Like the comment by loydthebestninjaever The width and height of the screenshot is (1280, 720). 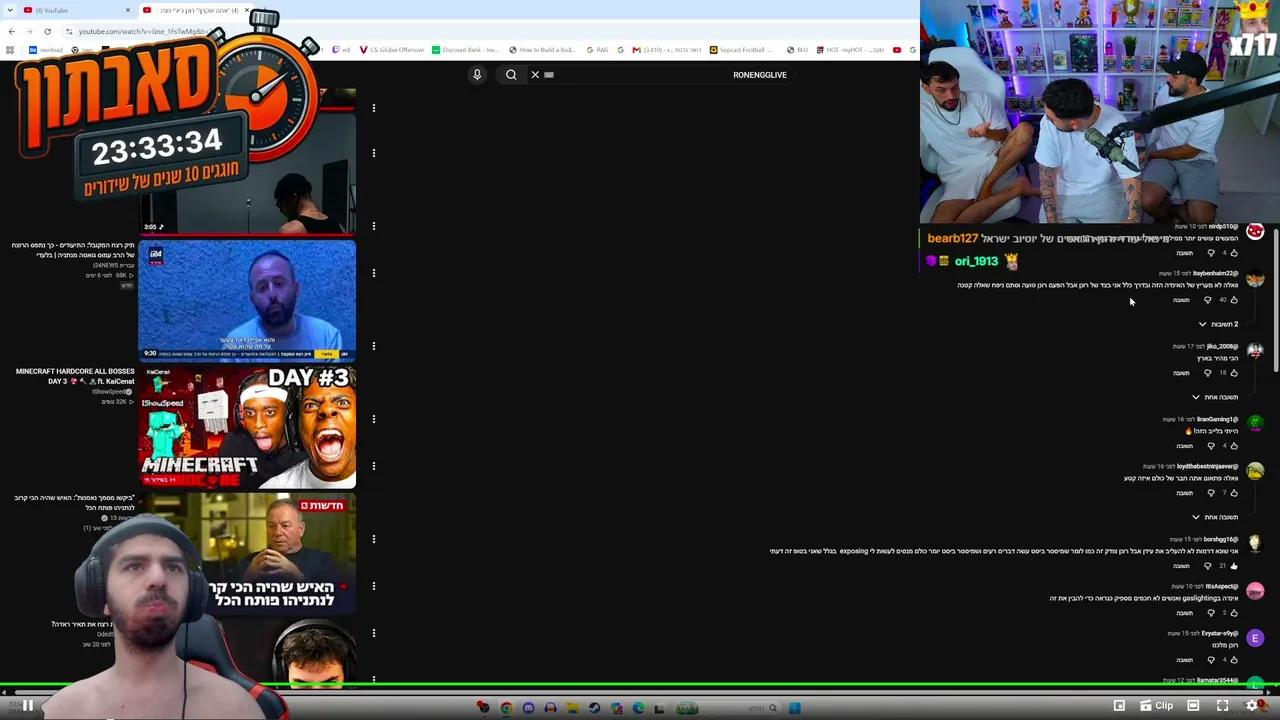point(1234,493)
